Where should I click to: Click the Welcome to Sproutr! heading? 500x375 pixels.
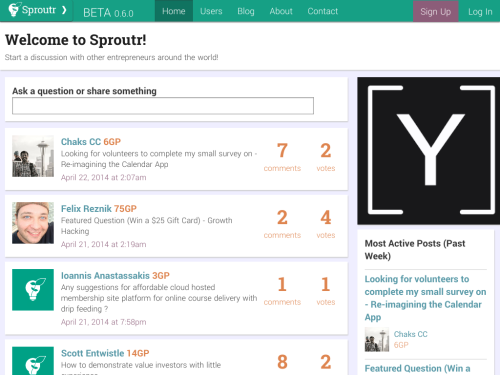coord(76,40)
